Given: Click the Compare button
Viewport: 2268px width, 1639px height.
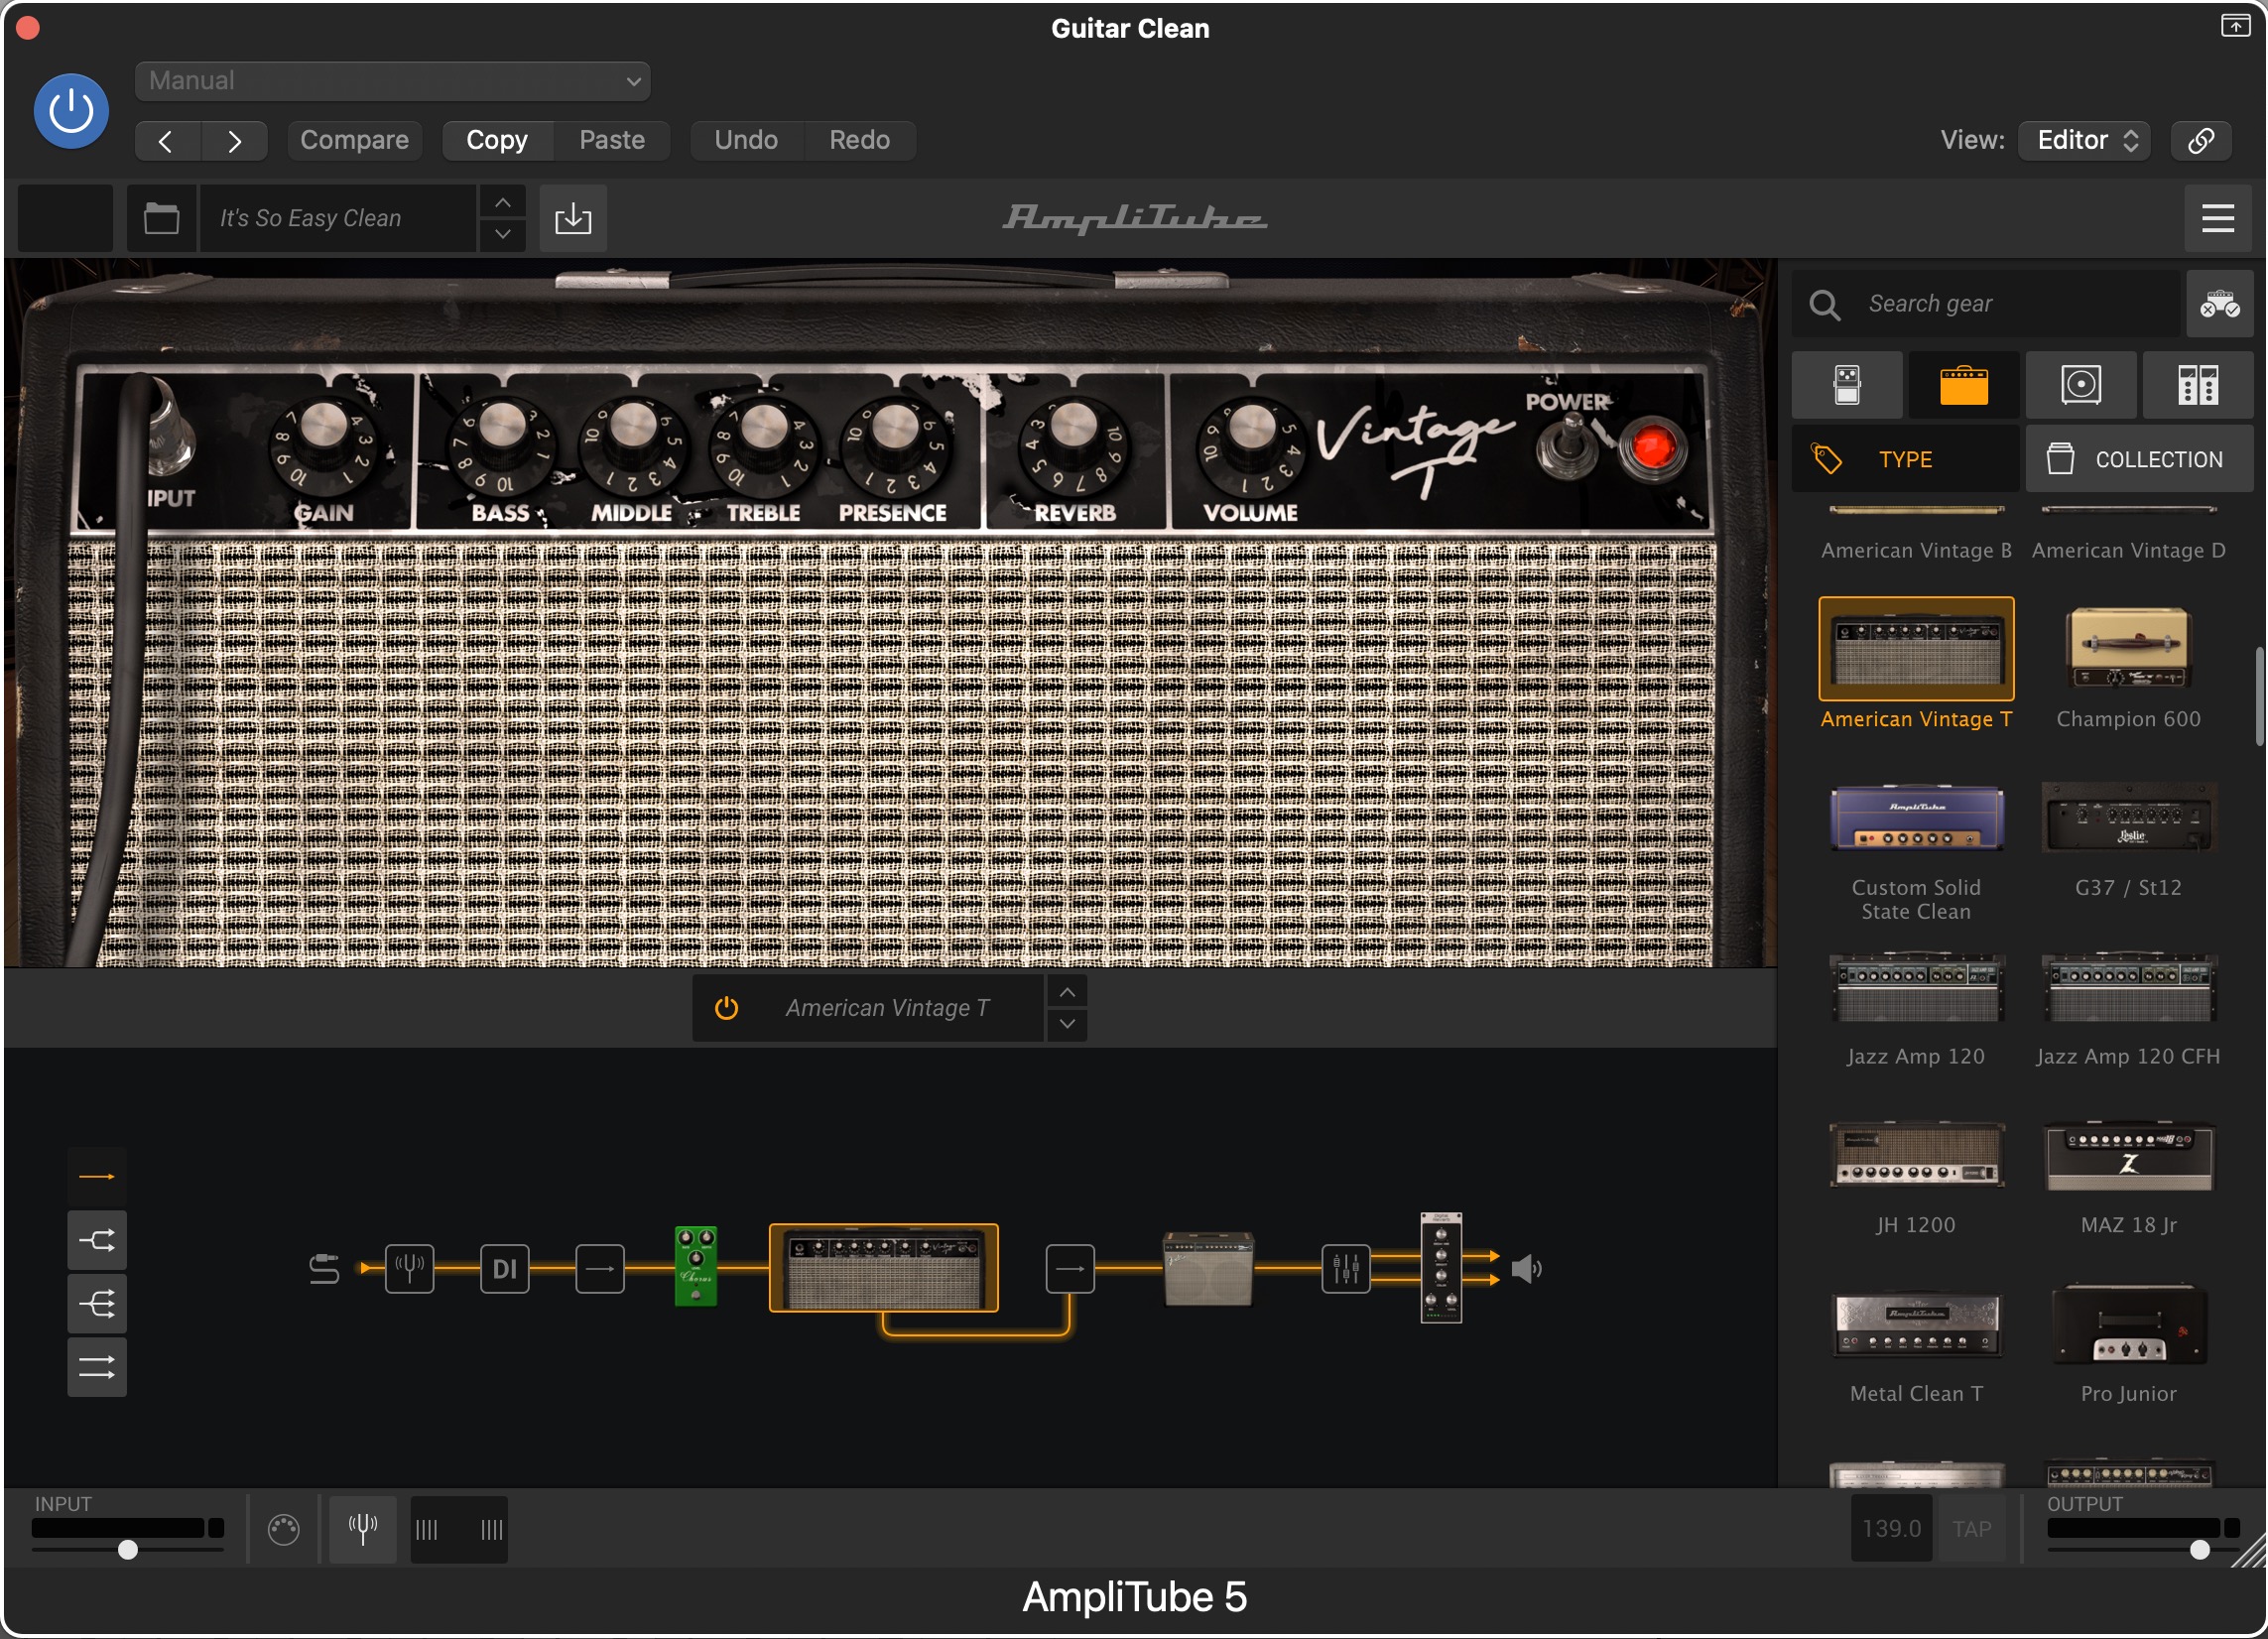Looking at the screenshot, I should pos(354,140).
